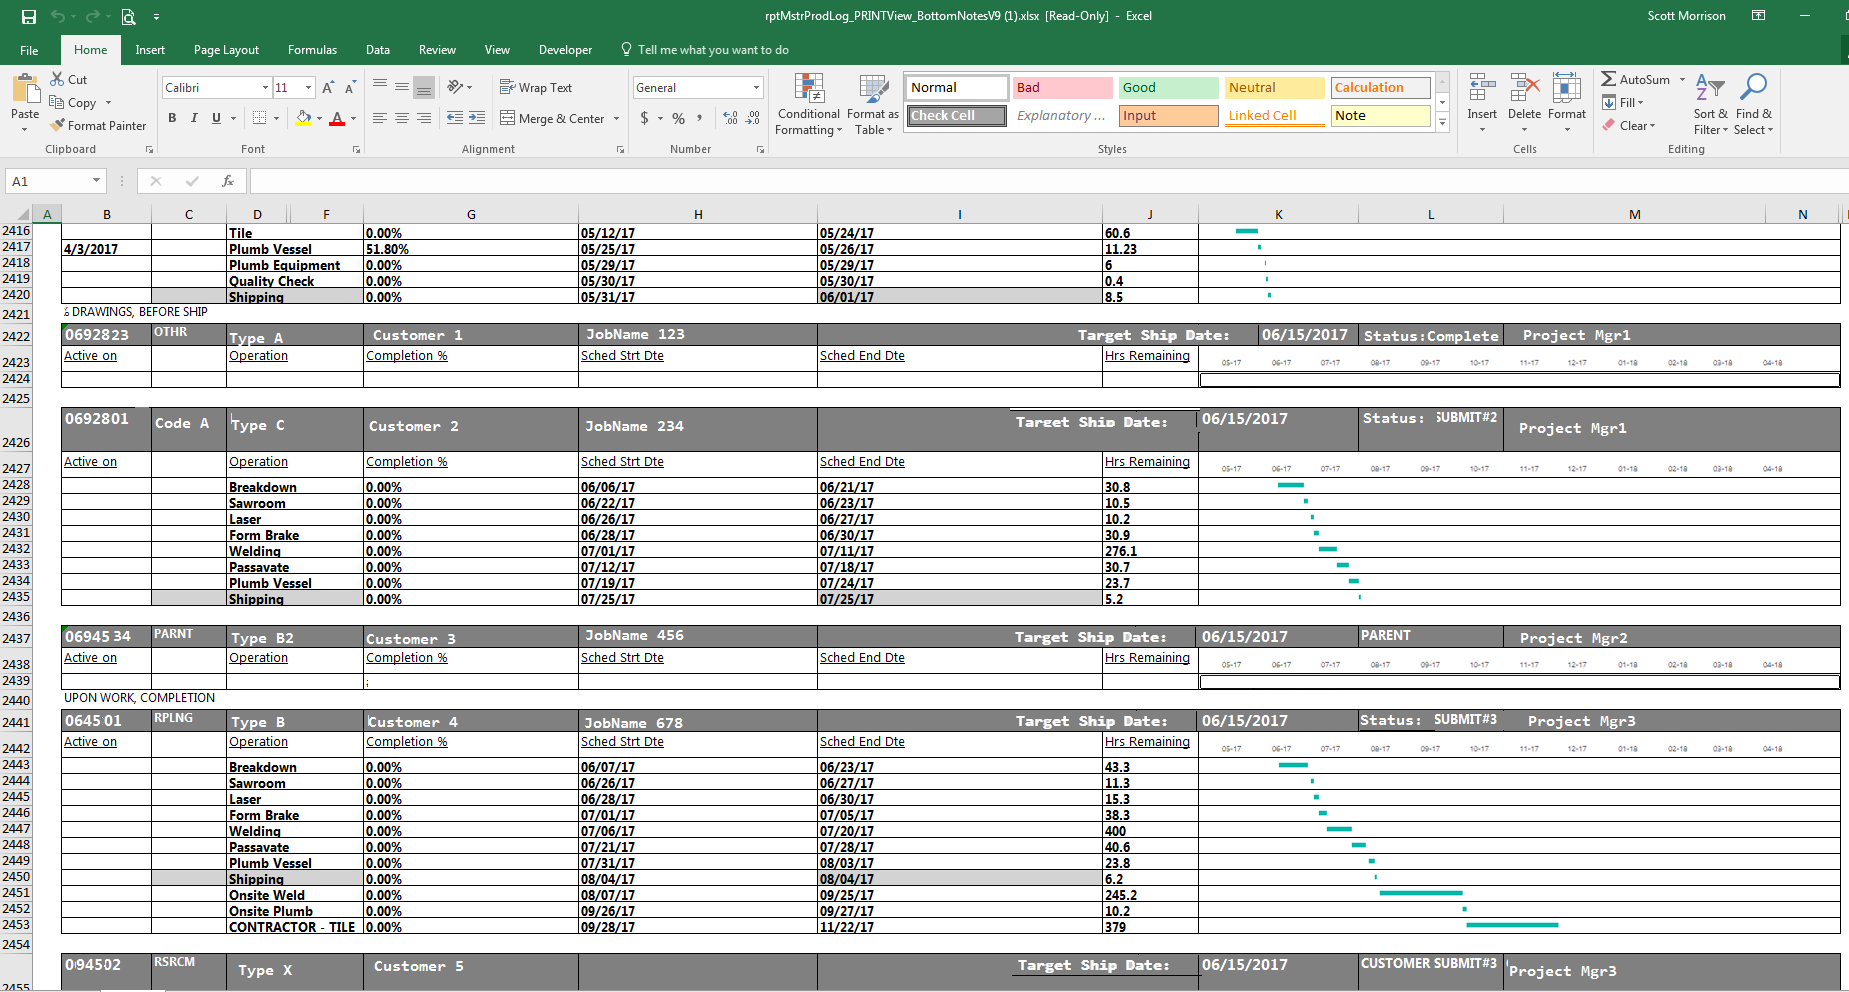Toggle Italic formatting

194,118
